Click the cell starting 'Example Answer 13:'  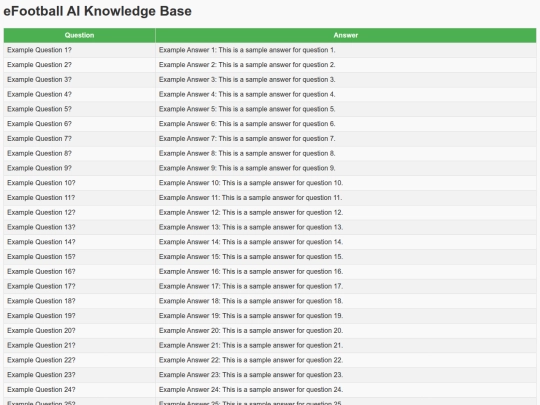(x=346, y=227)
